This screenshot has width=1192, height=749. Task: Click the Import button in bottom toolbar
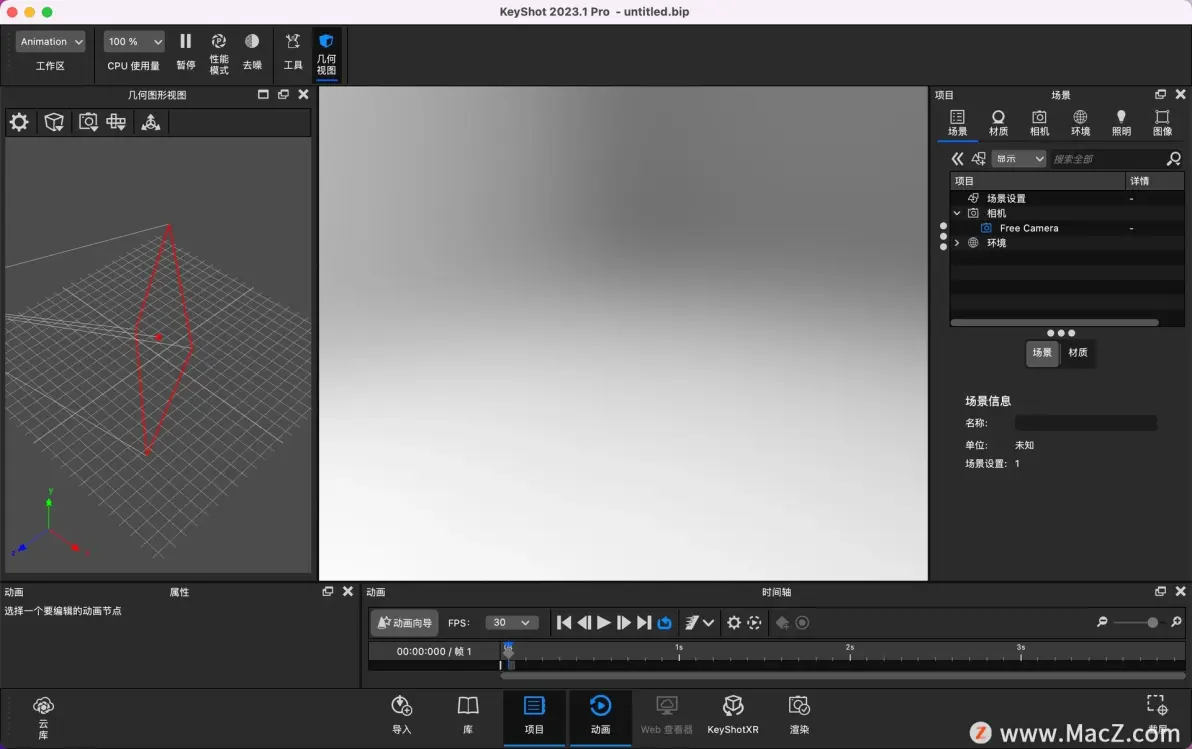tap(401, 716)
